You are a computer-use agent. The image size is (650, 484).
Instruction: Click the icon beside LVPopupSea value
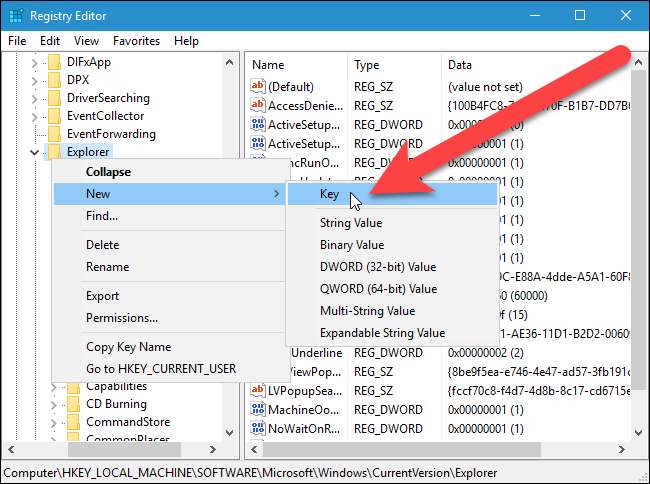(x=258, y=391)
